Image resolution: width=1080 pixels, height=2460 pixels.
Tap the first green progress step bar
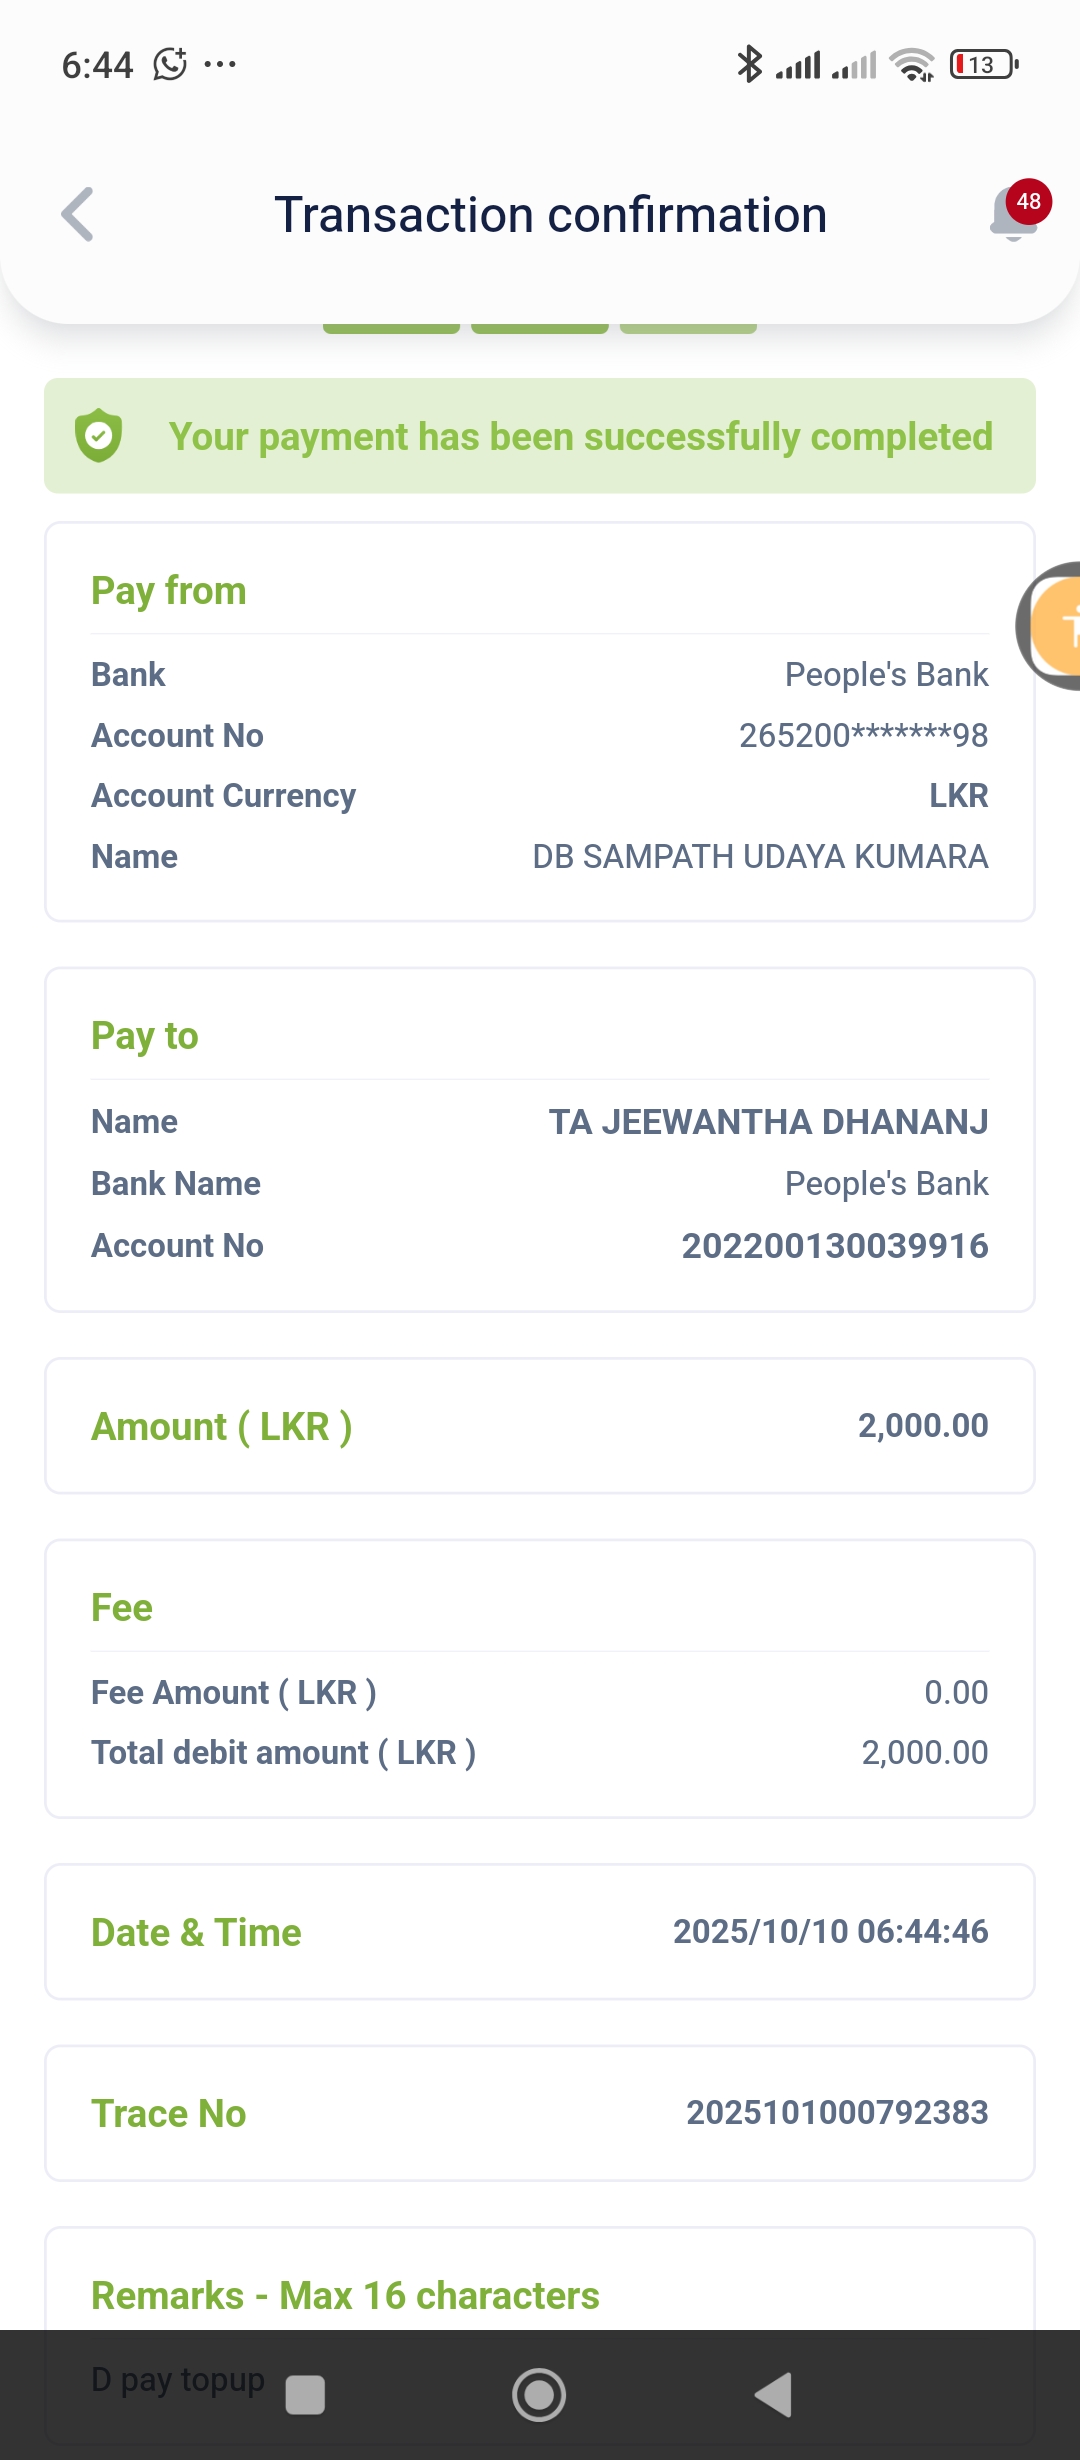pos(391,327)
